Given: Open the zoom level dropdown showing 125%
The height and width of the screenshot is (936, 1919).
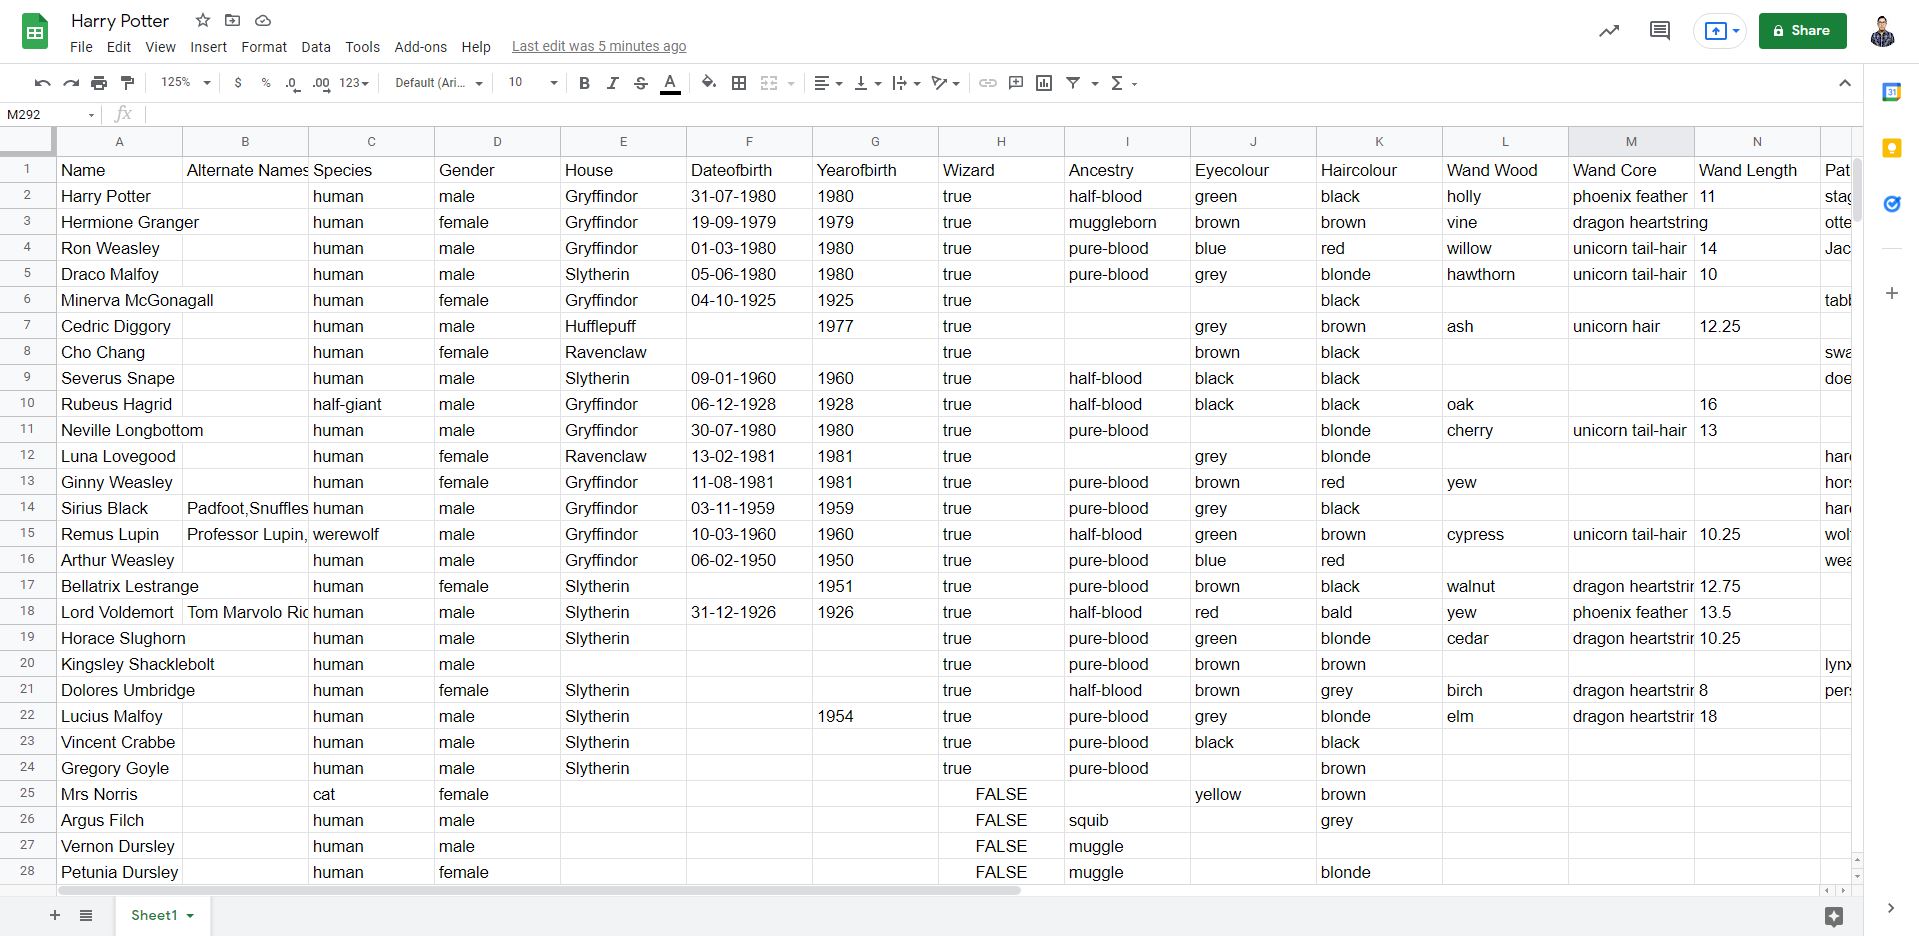Looking at the screenshot, I should [184, 83].
